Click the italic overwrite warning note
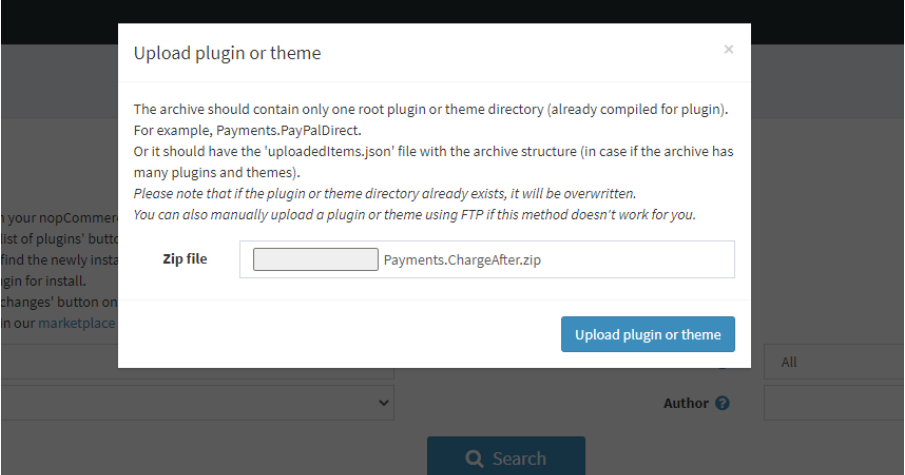 click(x=384, y=193)
